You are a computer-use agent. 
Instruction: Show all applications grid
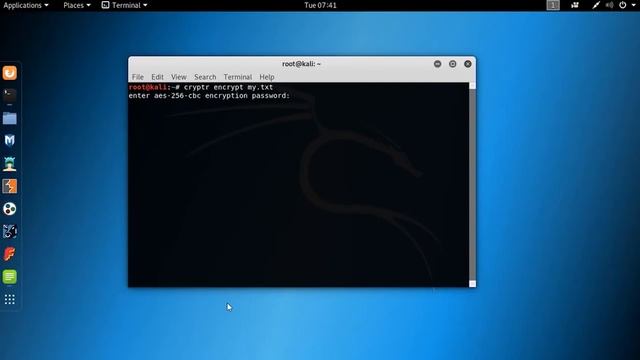[x=9, y=300]
